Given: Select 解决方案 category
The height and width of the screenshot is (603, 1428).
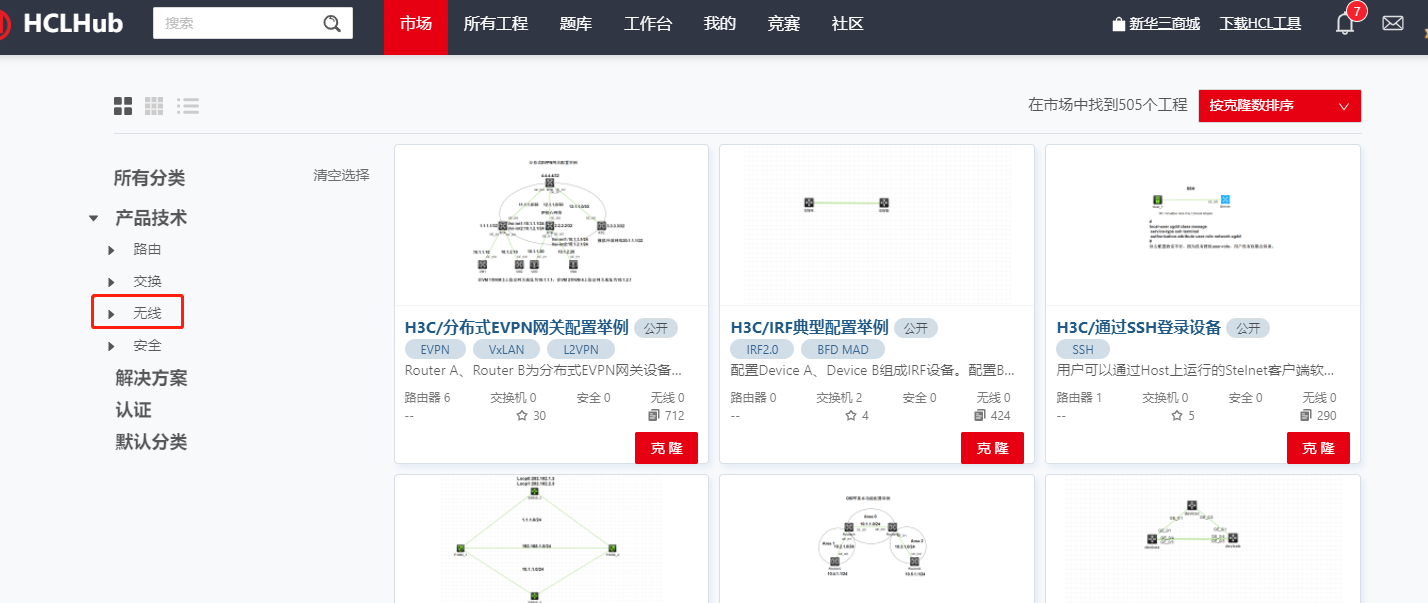Looking at the screenshot, I should [151, 378].
